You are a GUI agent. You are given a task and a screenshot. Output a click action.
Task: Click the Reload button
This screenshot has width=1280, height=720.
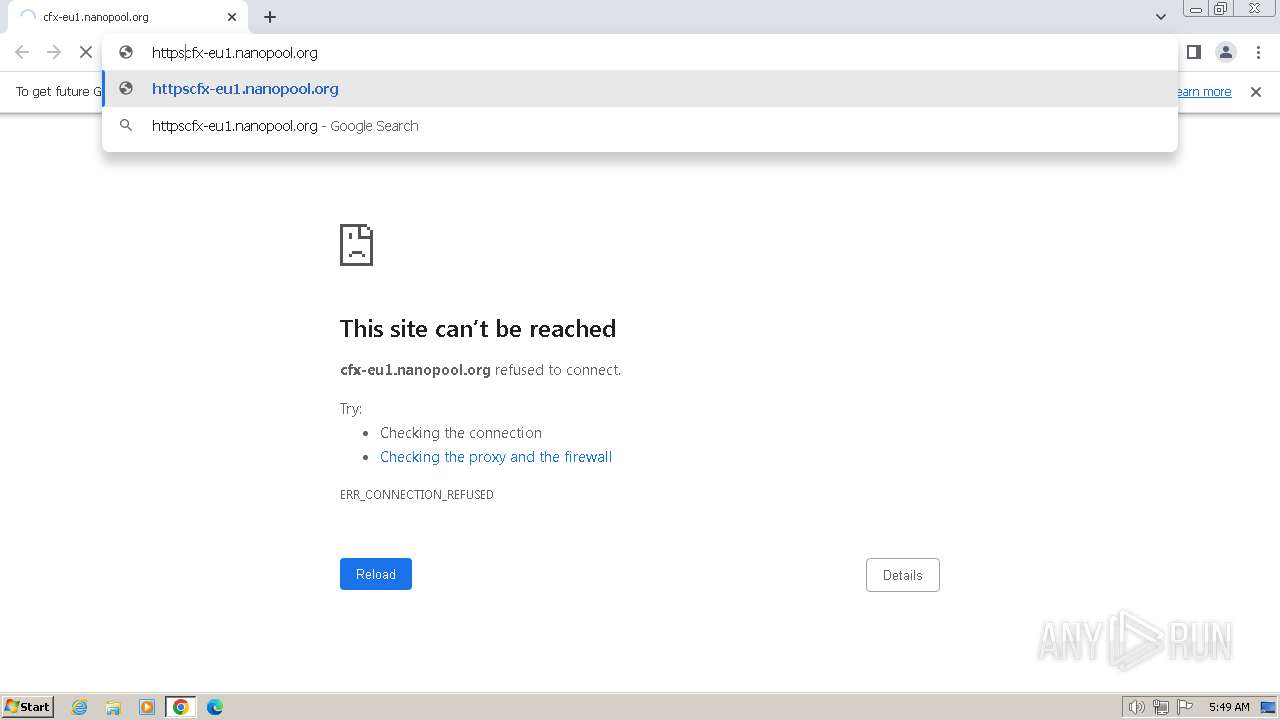(x=376, y=574)
